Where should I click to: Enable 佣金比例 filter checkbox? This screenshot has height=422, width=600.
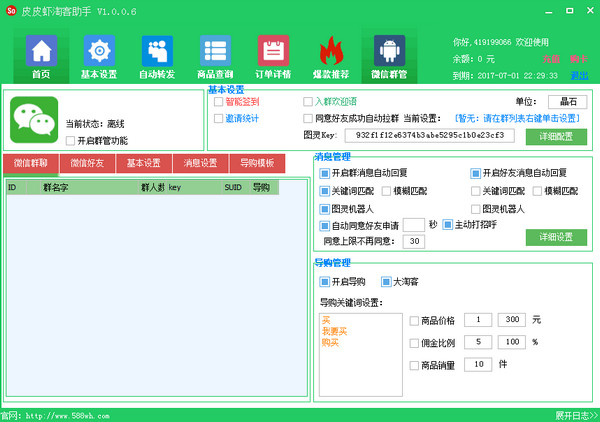(414, 343)
